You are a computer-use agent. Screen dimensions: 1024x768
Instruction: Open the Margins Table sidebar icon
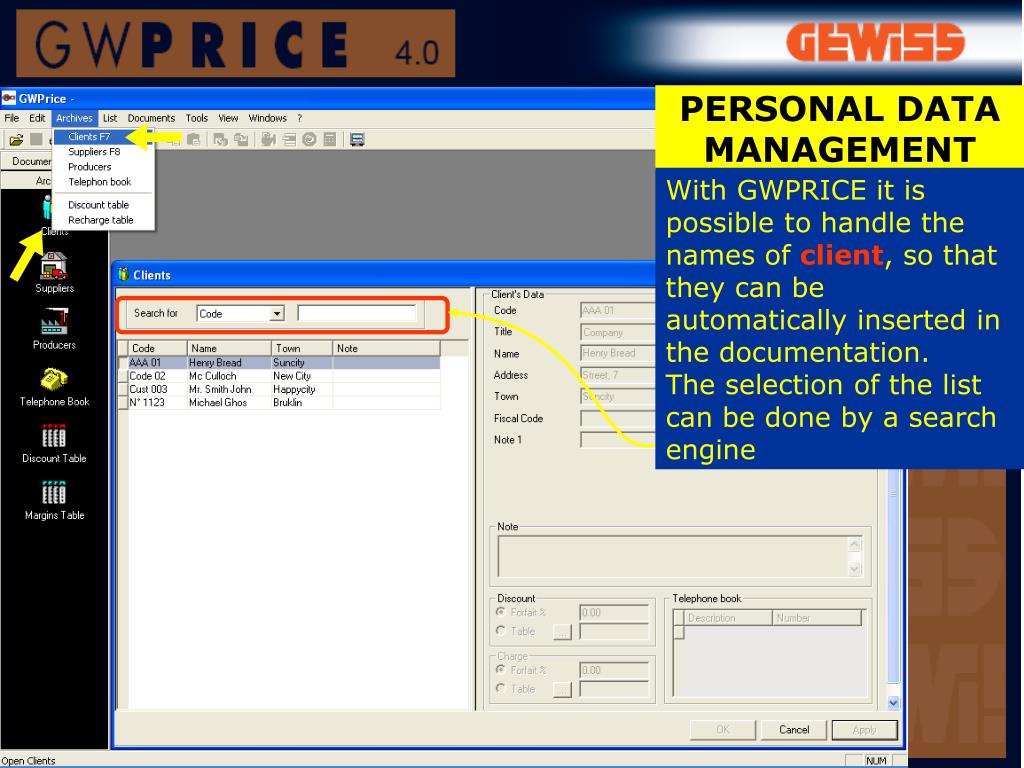click(x=54, y=501)
